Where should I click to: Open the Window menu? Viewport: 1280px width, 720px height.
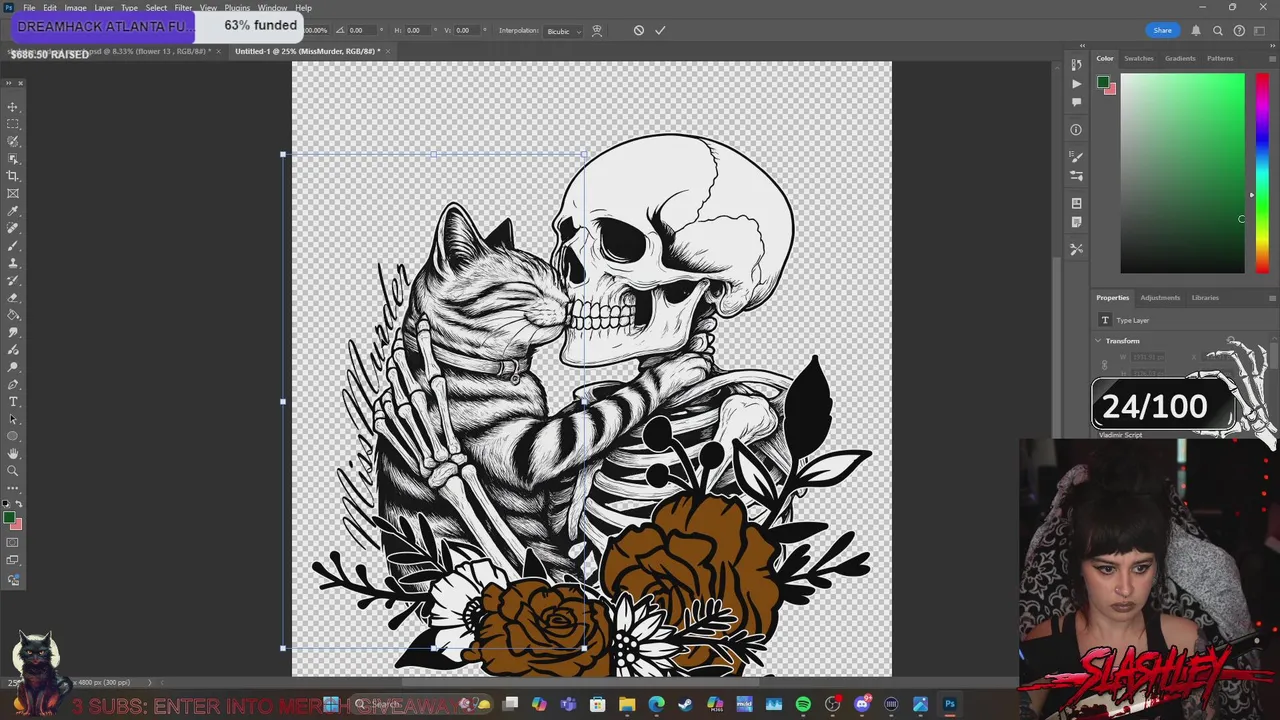[x=272, y=8]
